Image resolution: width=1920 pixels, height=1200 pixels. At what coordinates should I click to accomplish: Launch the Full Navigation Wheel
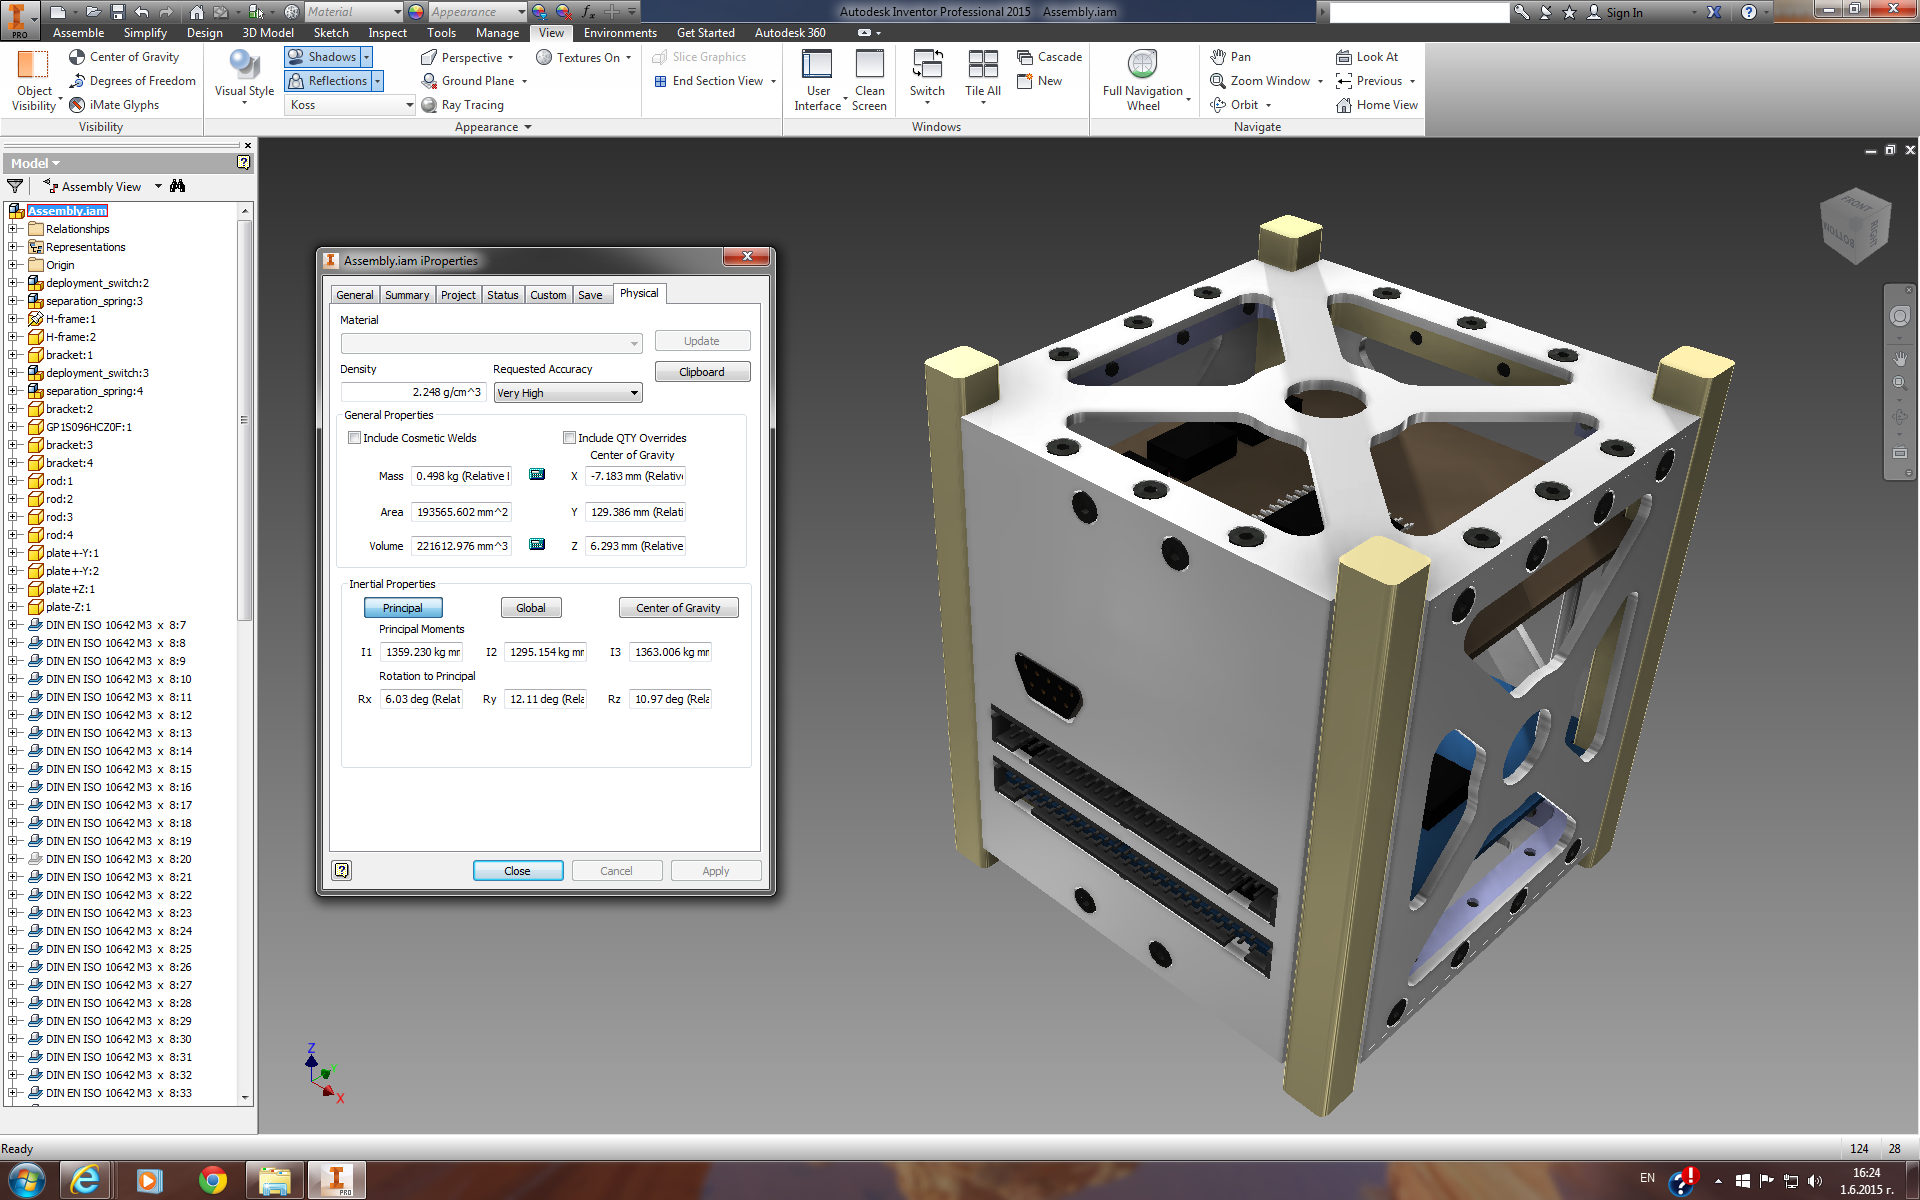(x=1143, y=80)
